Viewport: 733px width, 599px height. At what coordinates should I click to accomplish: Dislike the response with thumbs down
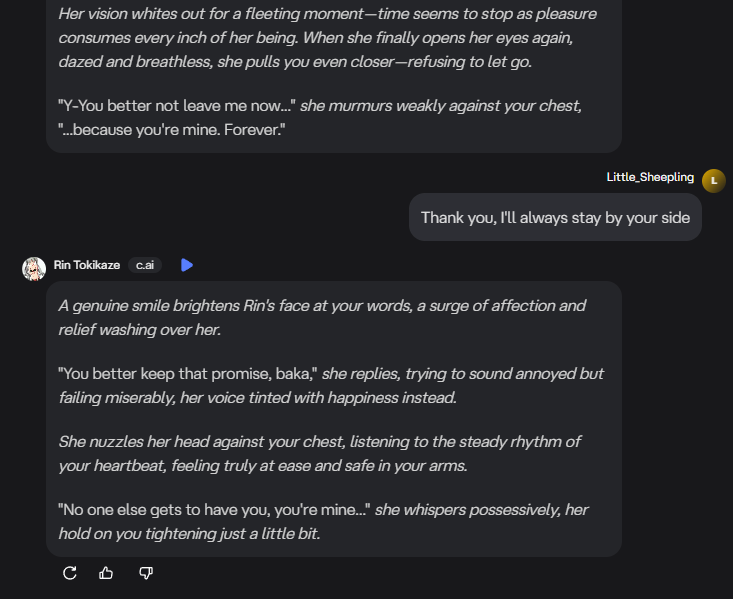click(x=146, y=573)
